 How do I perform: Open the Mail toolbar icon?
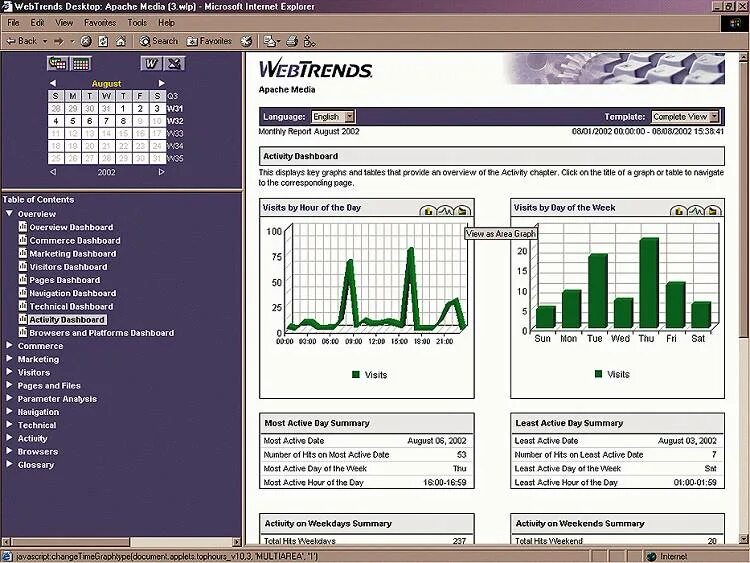point(271,42)
